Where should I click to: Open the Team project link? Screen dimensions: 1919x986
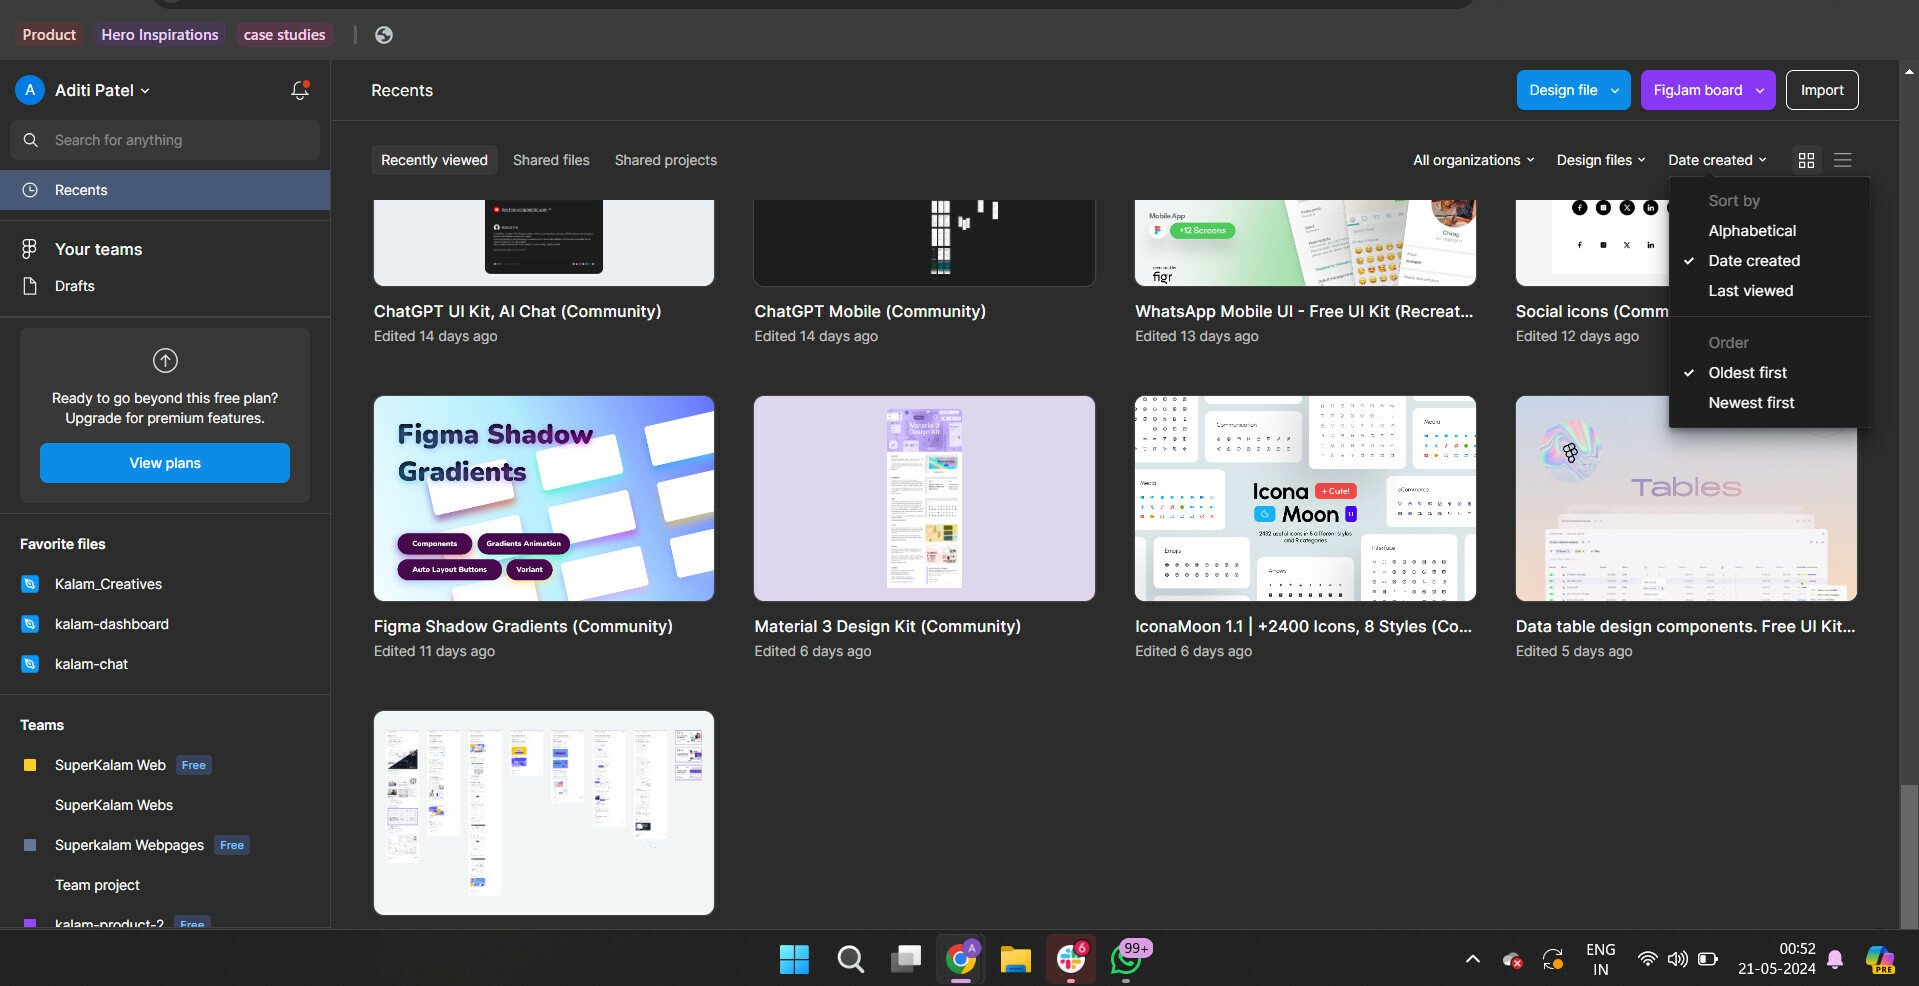[x=97, y=885]
